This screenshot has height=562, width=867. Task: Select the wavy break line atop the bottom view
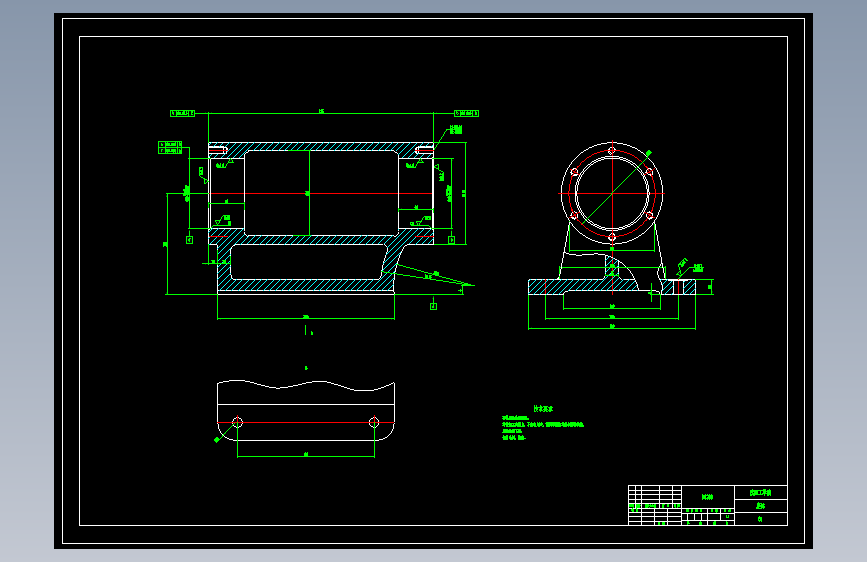click(x=306, y=384)
